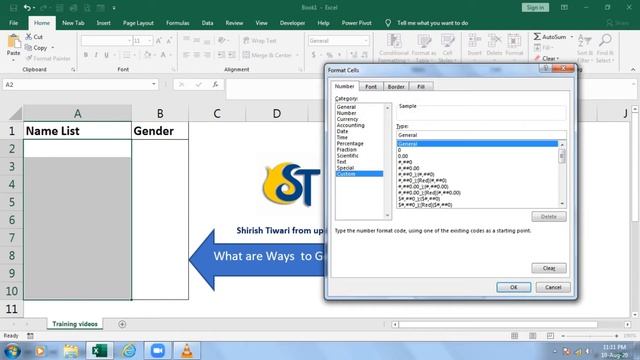Click the Undo arrow in the title bar
The width and height of the screenshot is (640, 360).
(27, 7)
